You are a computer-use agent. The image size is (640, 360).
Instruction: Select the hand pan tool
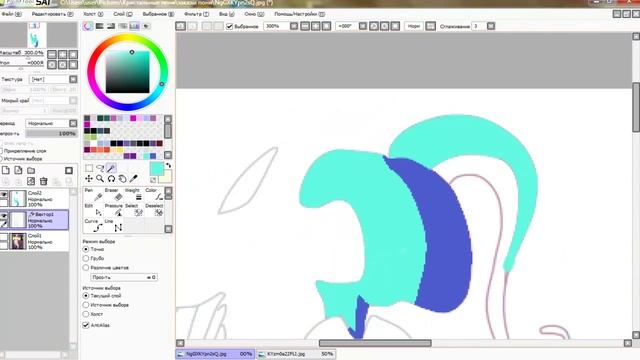tap(122, 179)
